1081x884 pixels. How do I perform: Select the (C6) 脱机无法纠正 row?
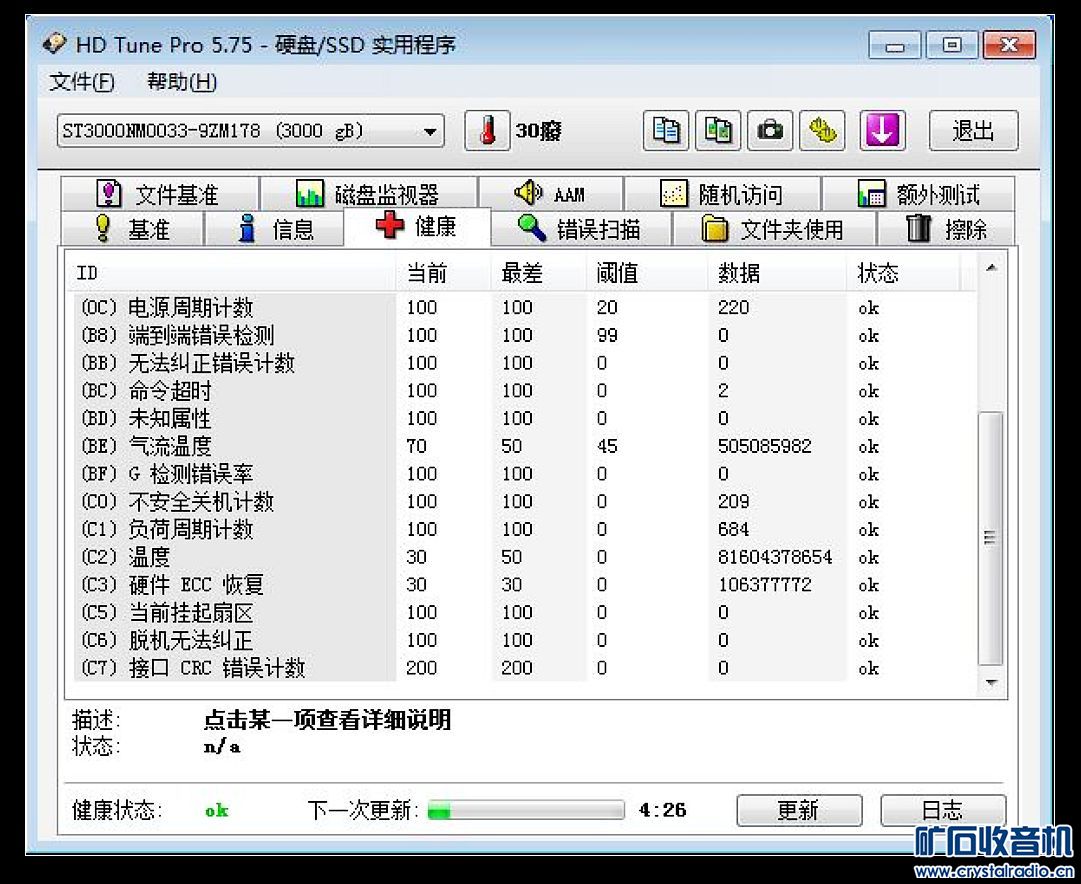(x=524, y=640)
